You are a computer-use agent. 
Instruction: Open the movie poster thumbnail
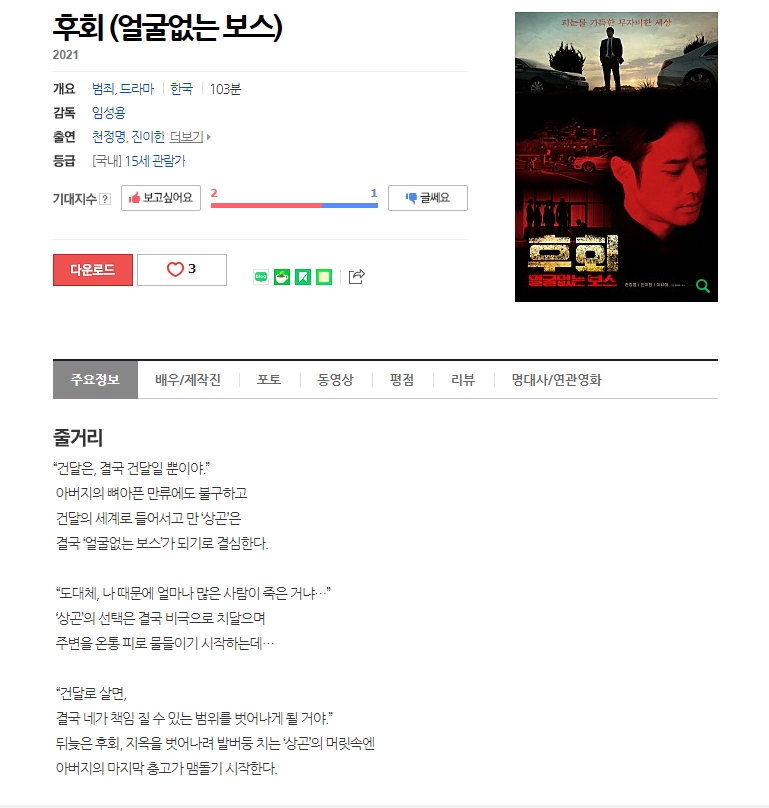pyautogui.click(x=616, y=157)
